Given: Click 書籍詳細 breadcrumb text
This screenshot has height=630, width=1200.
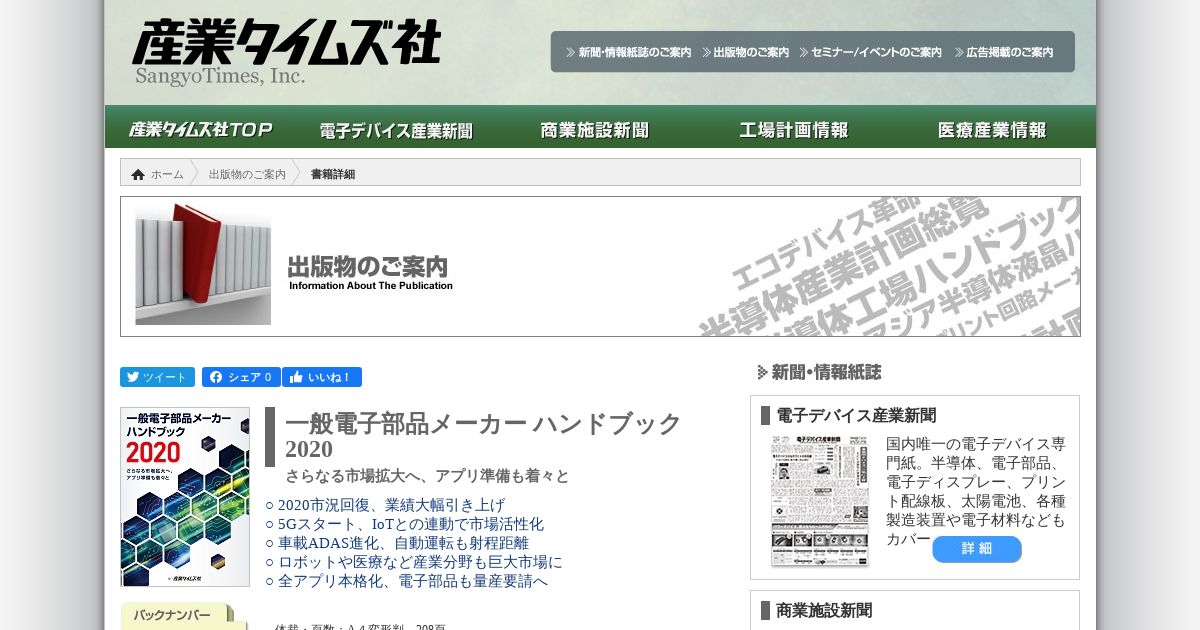Looking at the screenshot, I should click(x=333, y=174).
